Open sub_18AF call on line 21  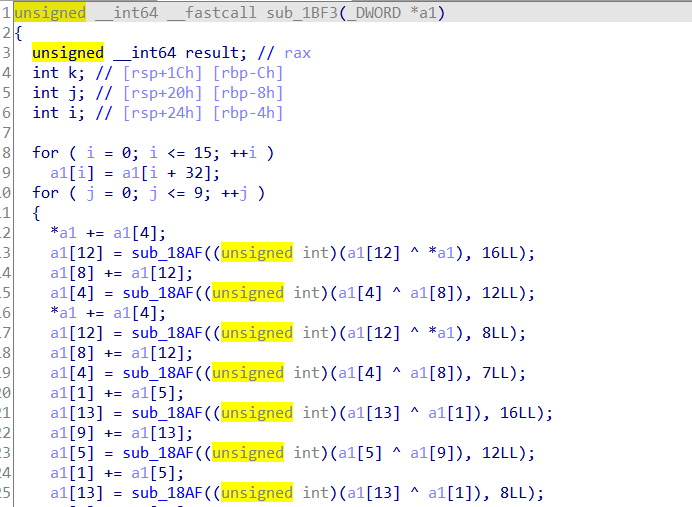point(167,413)
